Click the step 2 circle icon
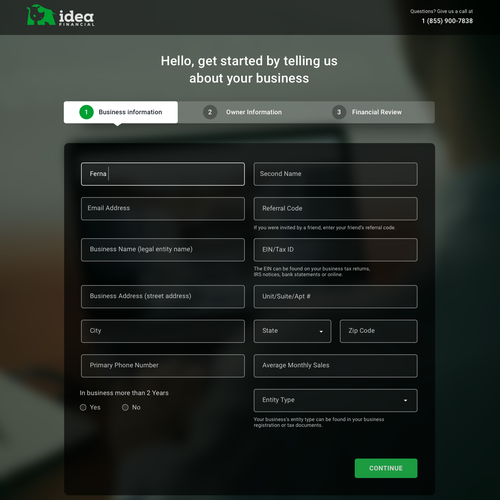The height and width of the screenshot is (500, 500). point(210,112)
